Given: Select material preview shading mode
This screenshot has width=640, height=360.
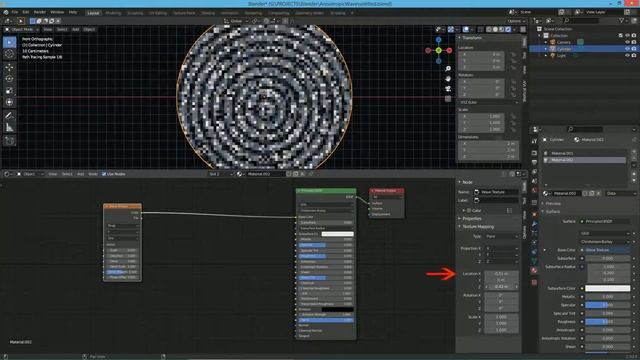Looking at the screenshot, I should pos(502,29).
